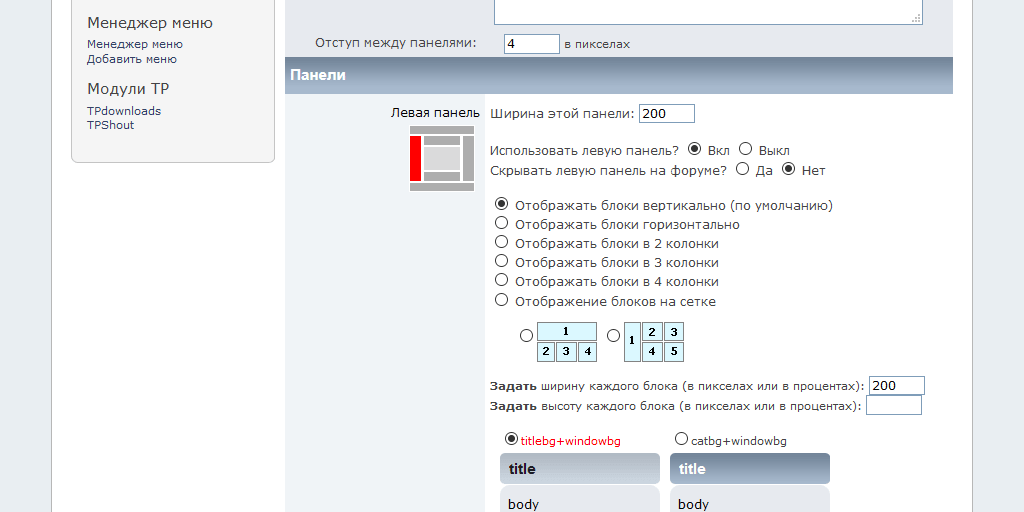The width and height of the screenshot is (1024, 512).
Task: Choose Да to hide left panel on forum
Action: 742,169
